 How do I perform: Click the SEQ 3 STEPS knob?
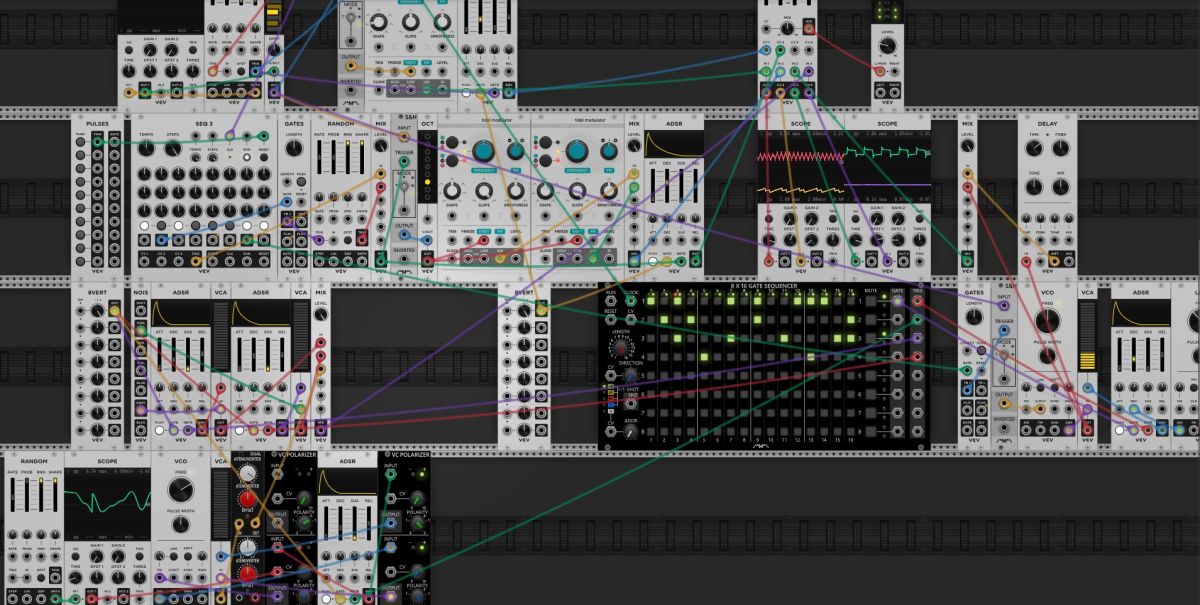tap(173, 148)
